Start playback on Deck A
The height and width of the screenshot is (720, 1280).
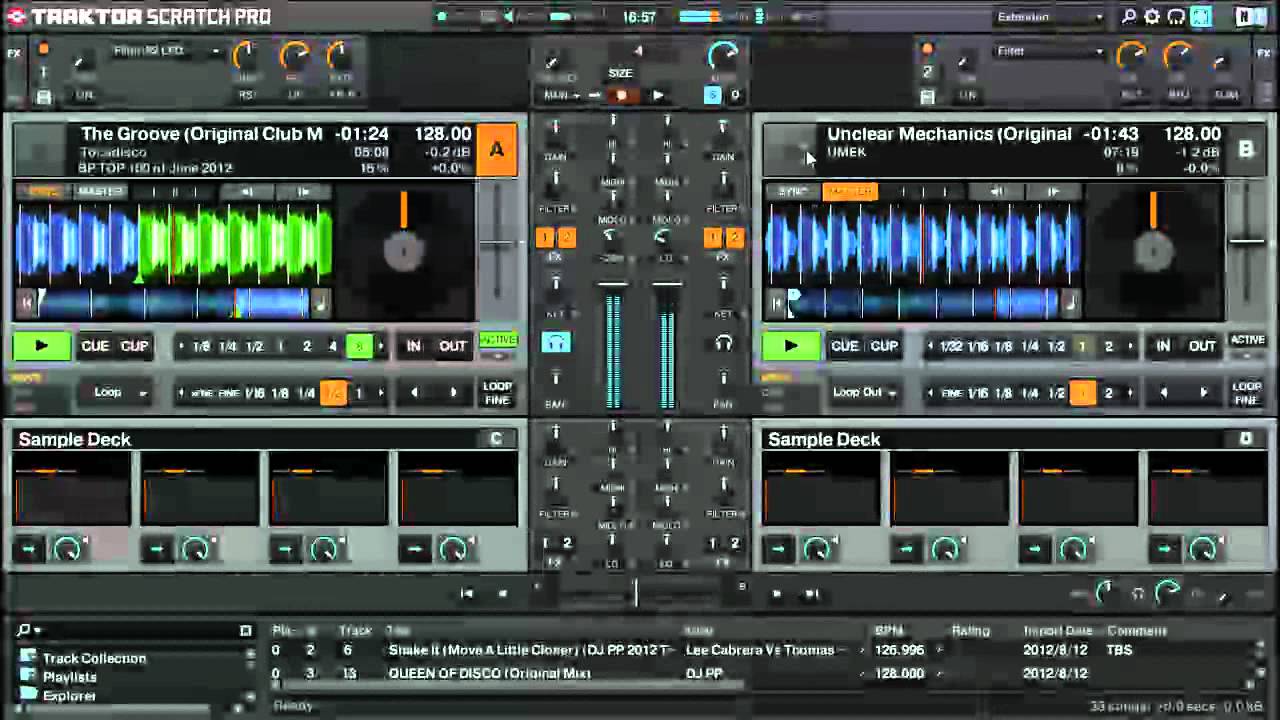(x=41, y=346)
